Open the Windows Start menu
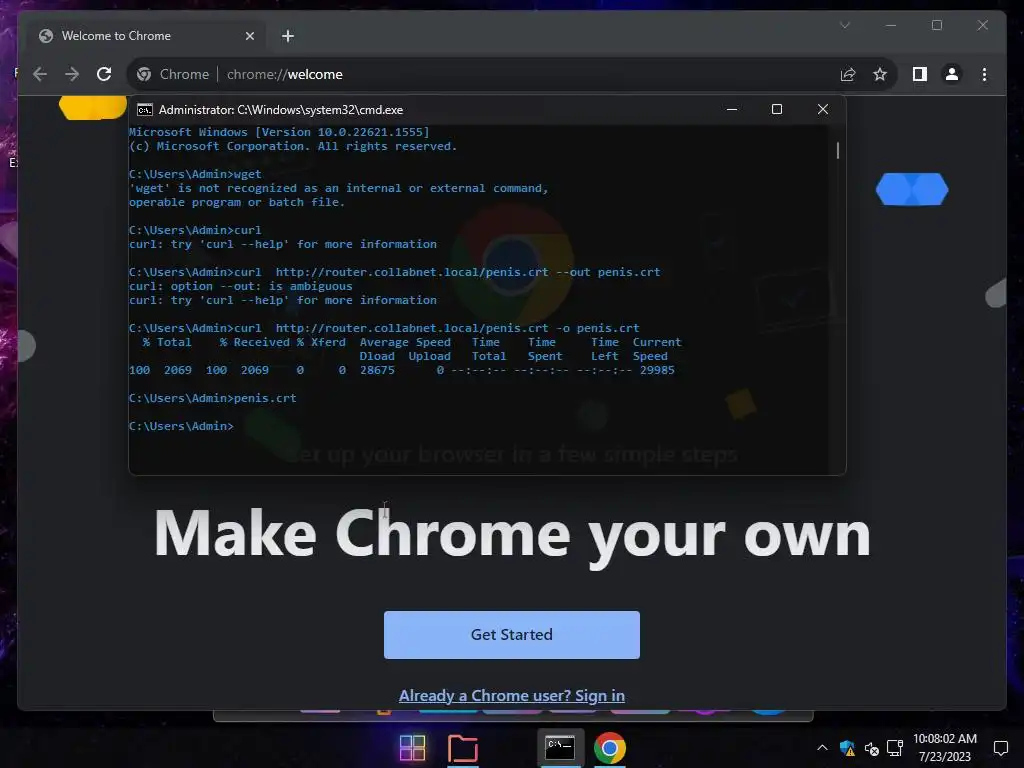 (x=412, y=748)
